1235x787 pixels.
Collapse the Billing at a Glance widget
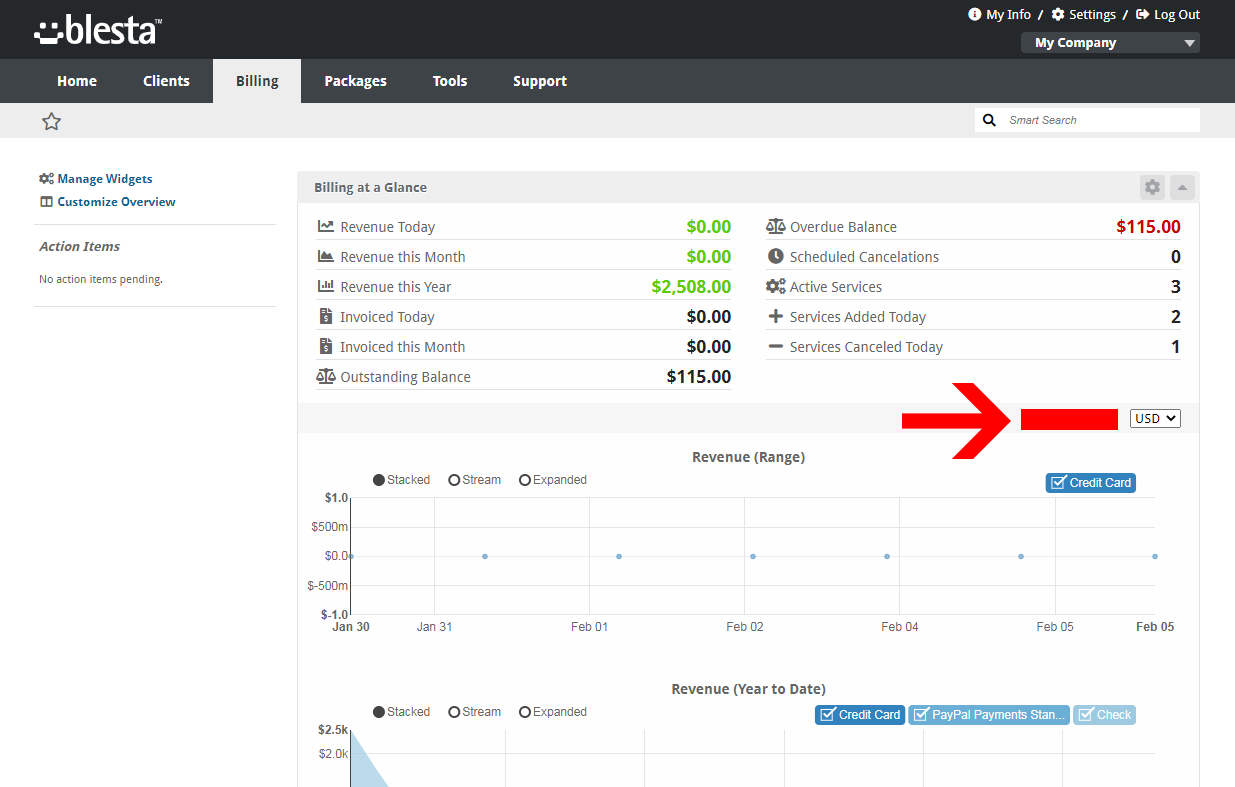1182,187
